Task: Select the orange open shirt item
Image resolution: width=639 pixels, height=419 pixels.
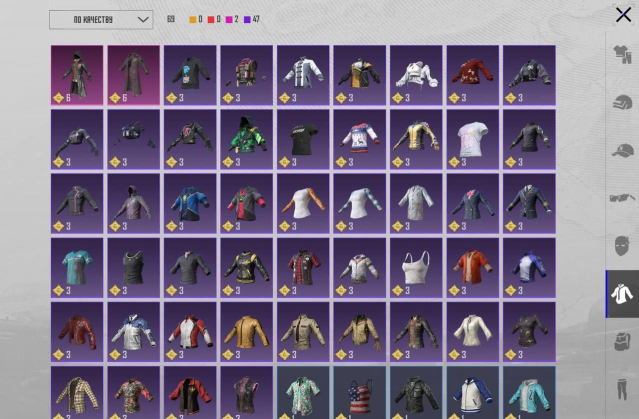Action: coord(473,268)
